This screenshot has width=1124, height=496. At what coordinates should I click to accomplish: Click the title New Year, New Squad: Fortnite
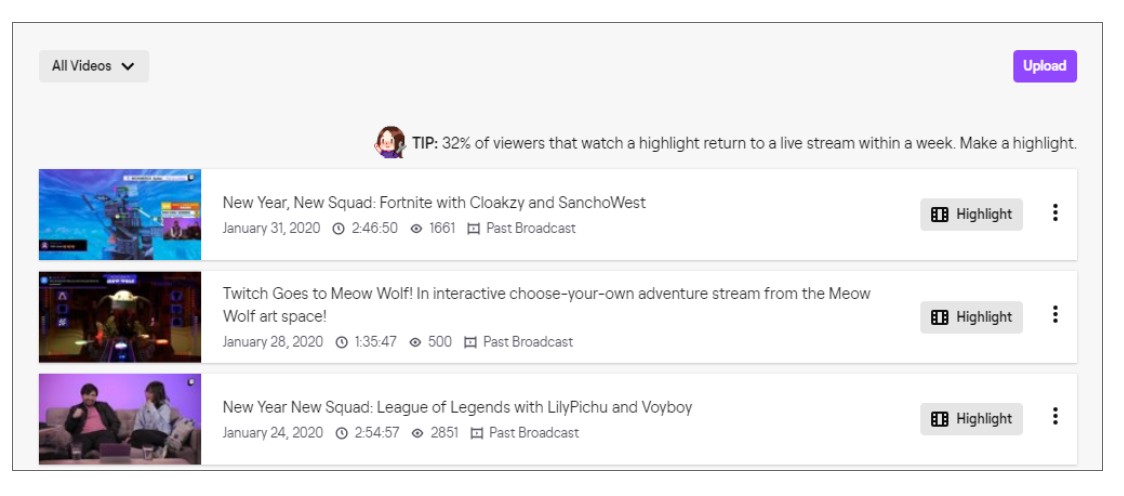(x=434, y=203)
